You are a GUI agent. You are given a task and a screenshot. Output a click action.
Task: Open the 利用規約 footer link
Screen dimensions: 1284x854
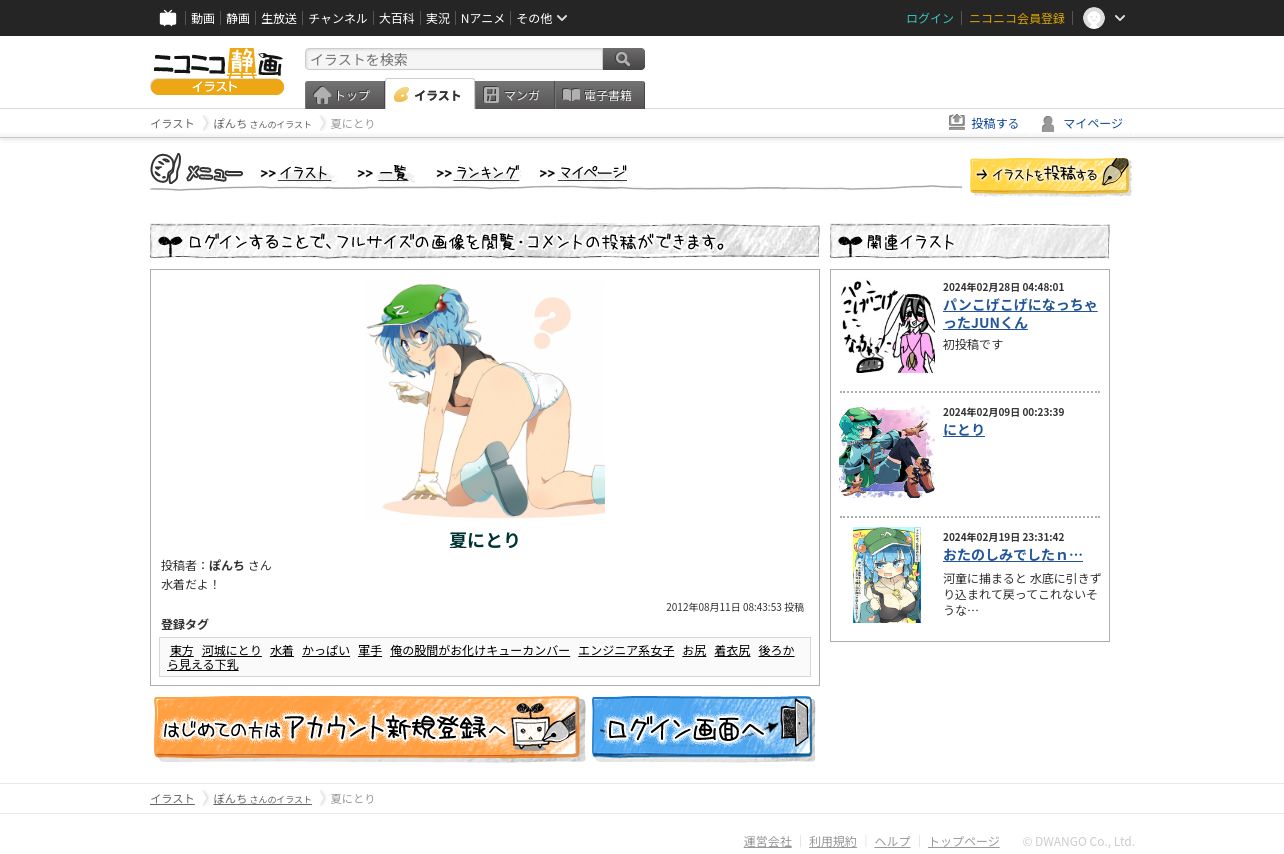833,842
